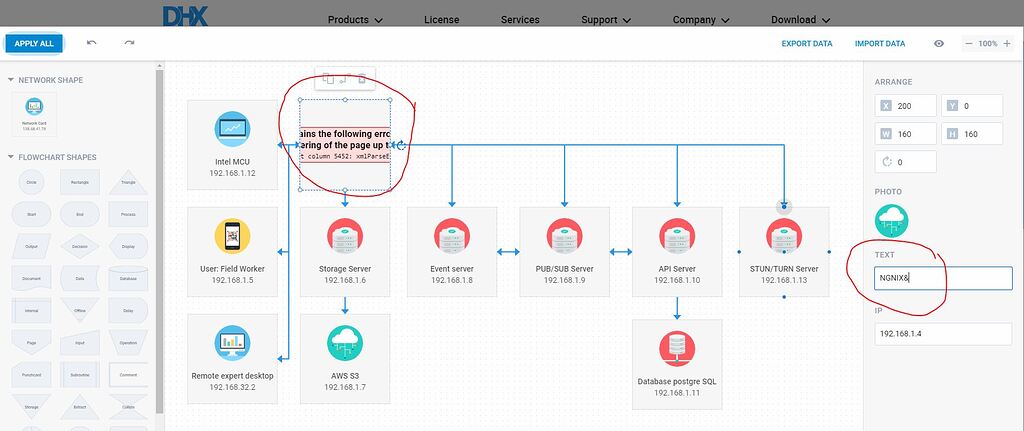Collapse the Network Shape section
1024x431 pixels.
[x=11, y=80]
